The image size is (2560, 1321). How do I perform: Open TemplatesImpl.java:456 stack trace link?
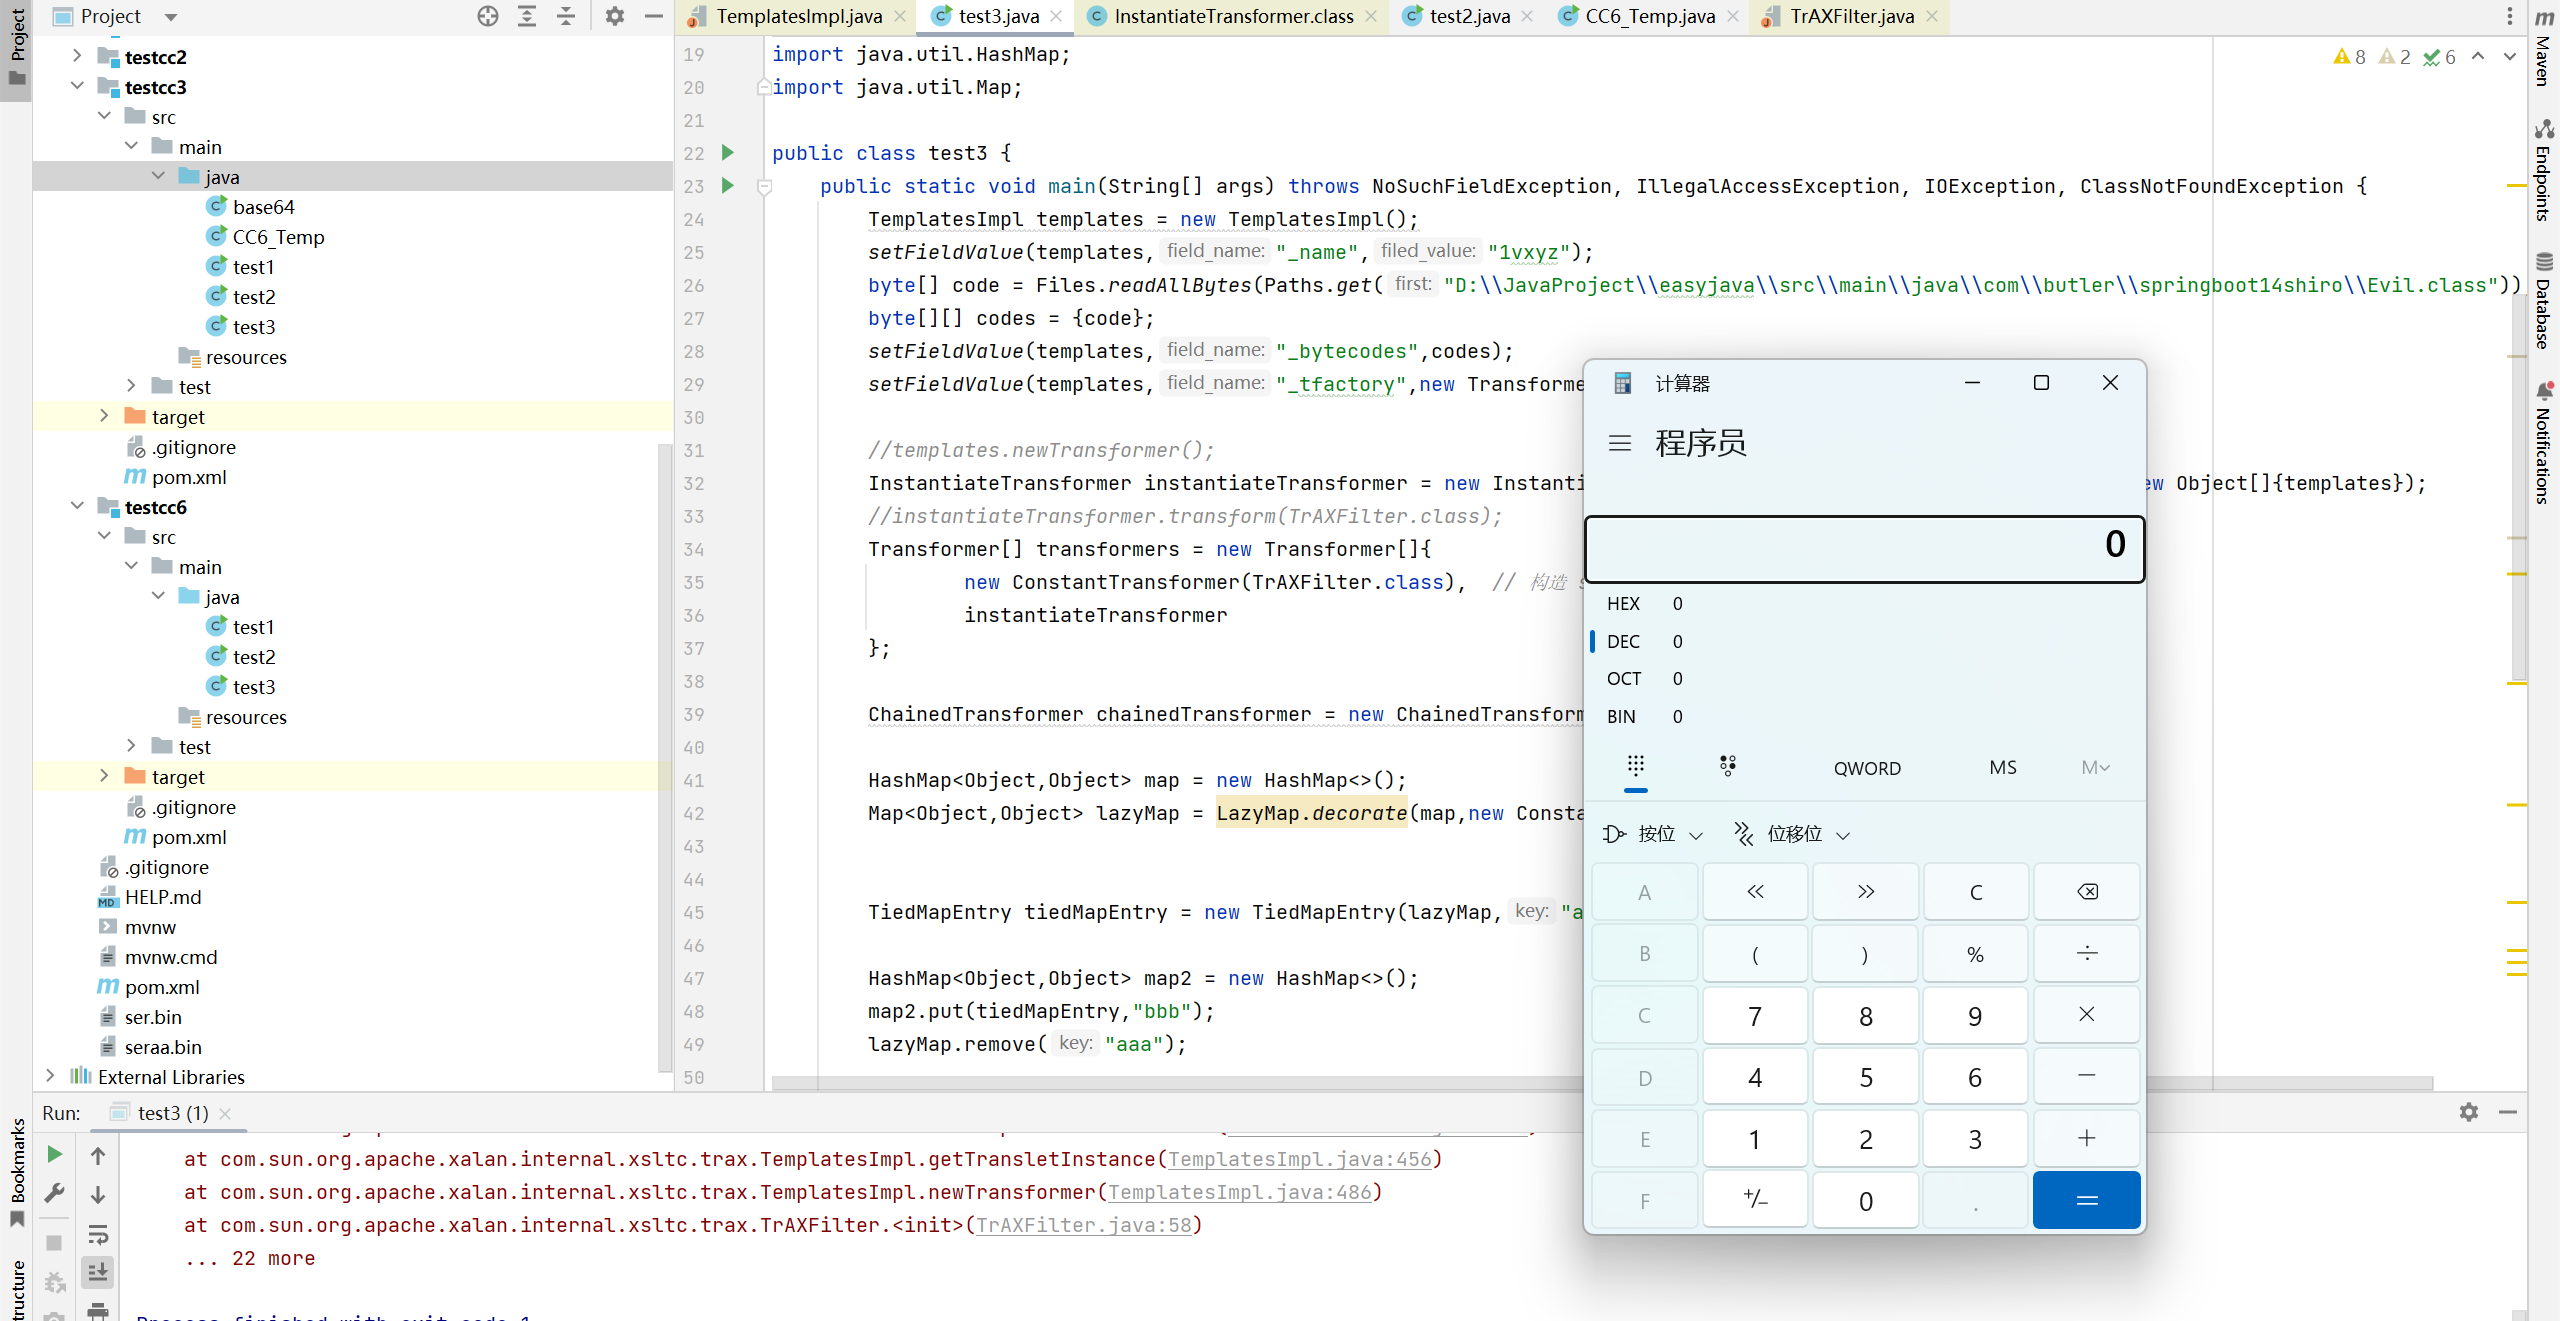pos(1300,1159)
